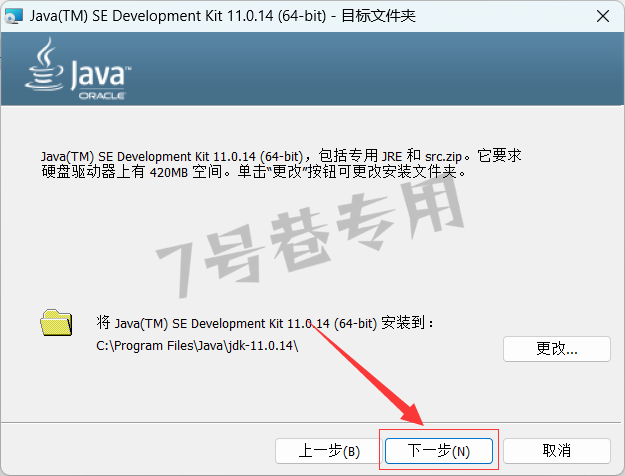Click the 下一步(N) next button
The width and height of the screenshot is (625, 476).
click(439, 451)
